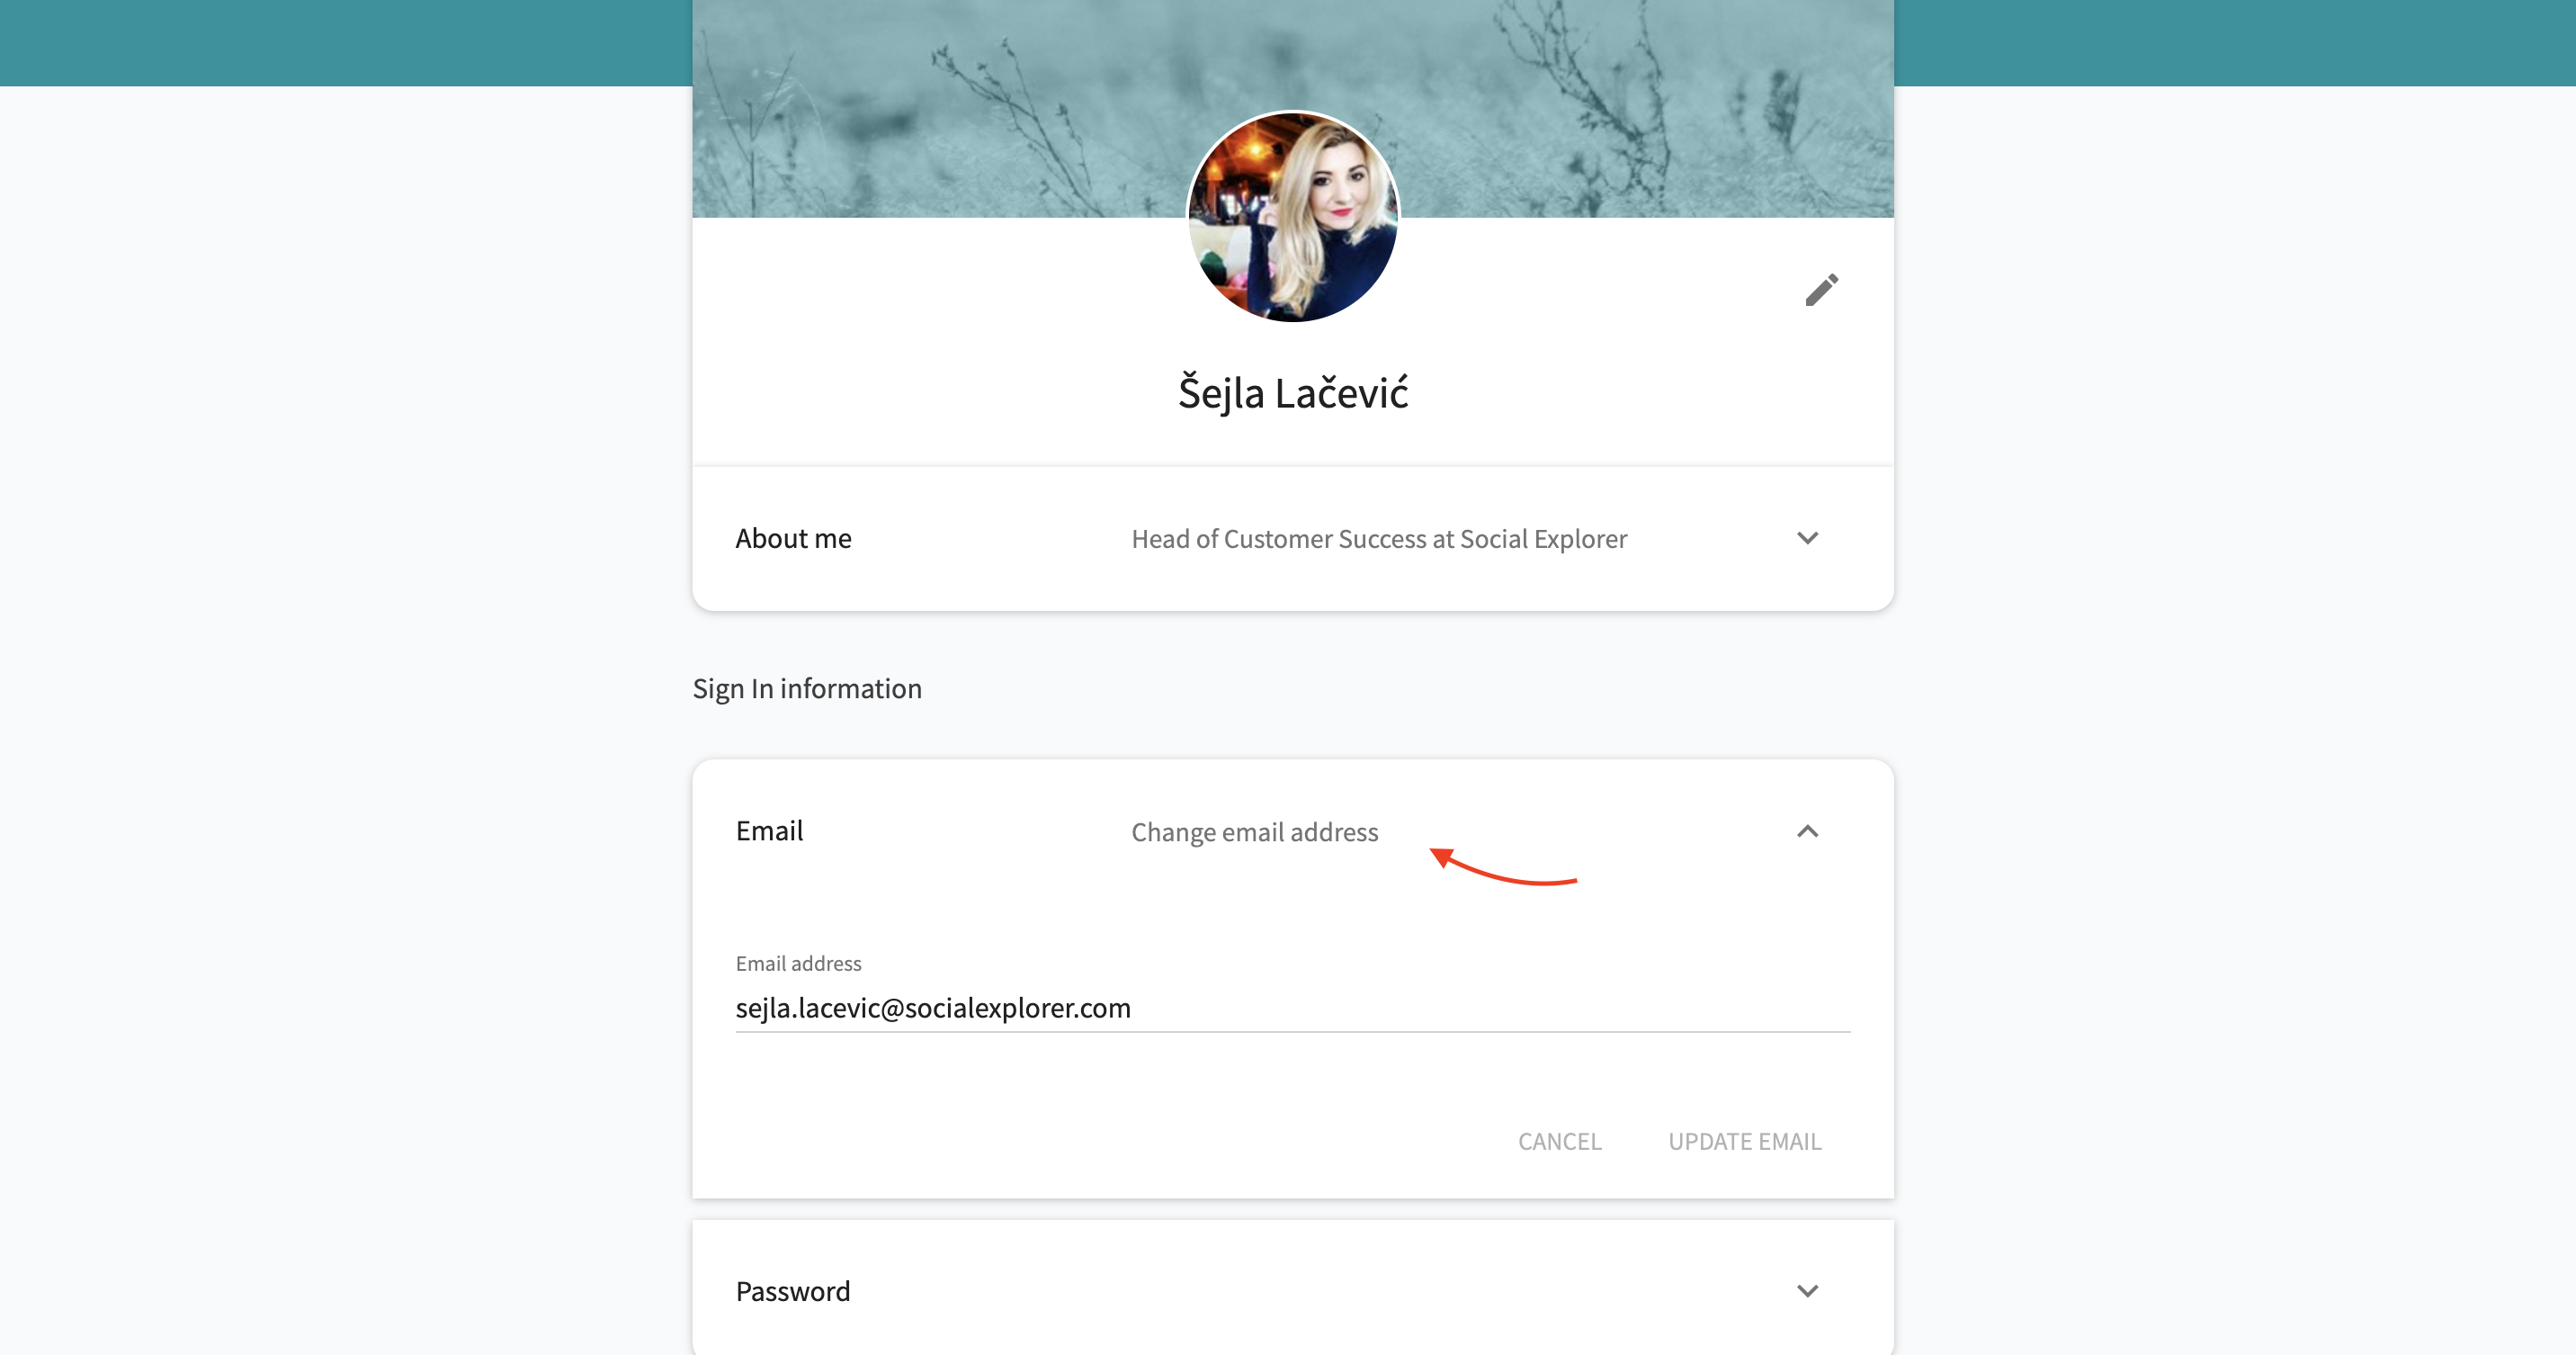Expand the About me section chevron

point(1807,538)
